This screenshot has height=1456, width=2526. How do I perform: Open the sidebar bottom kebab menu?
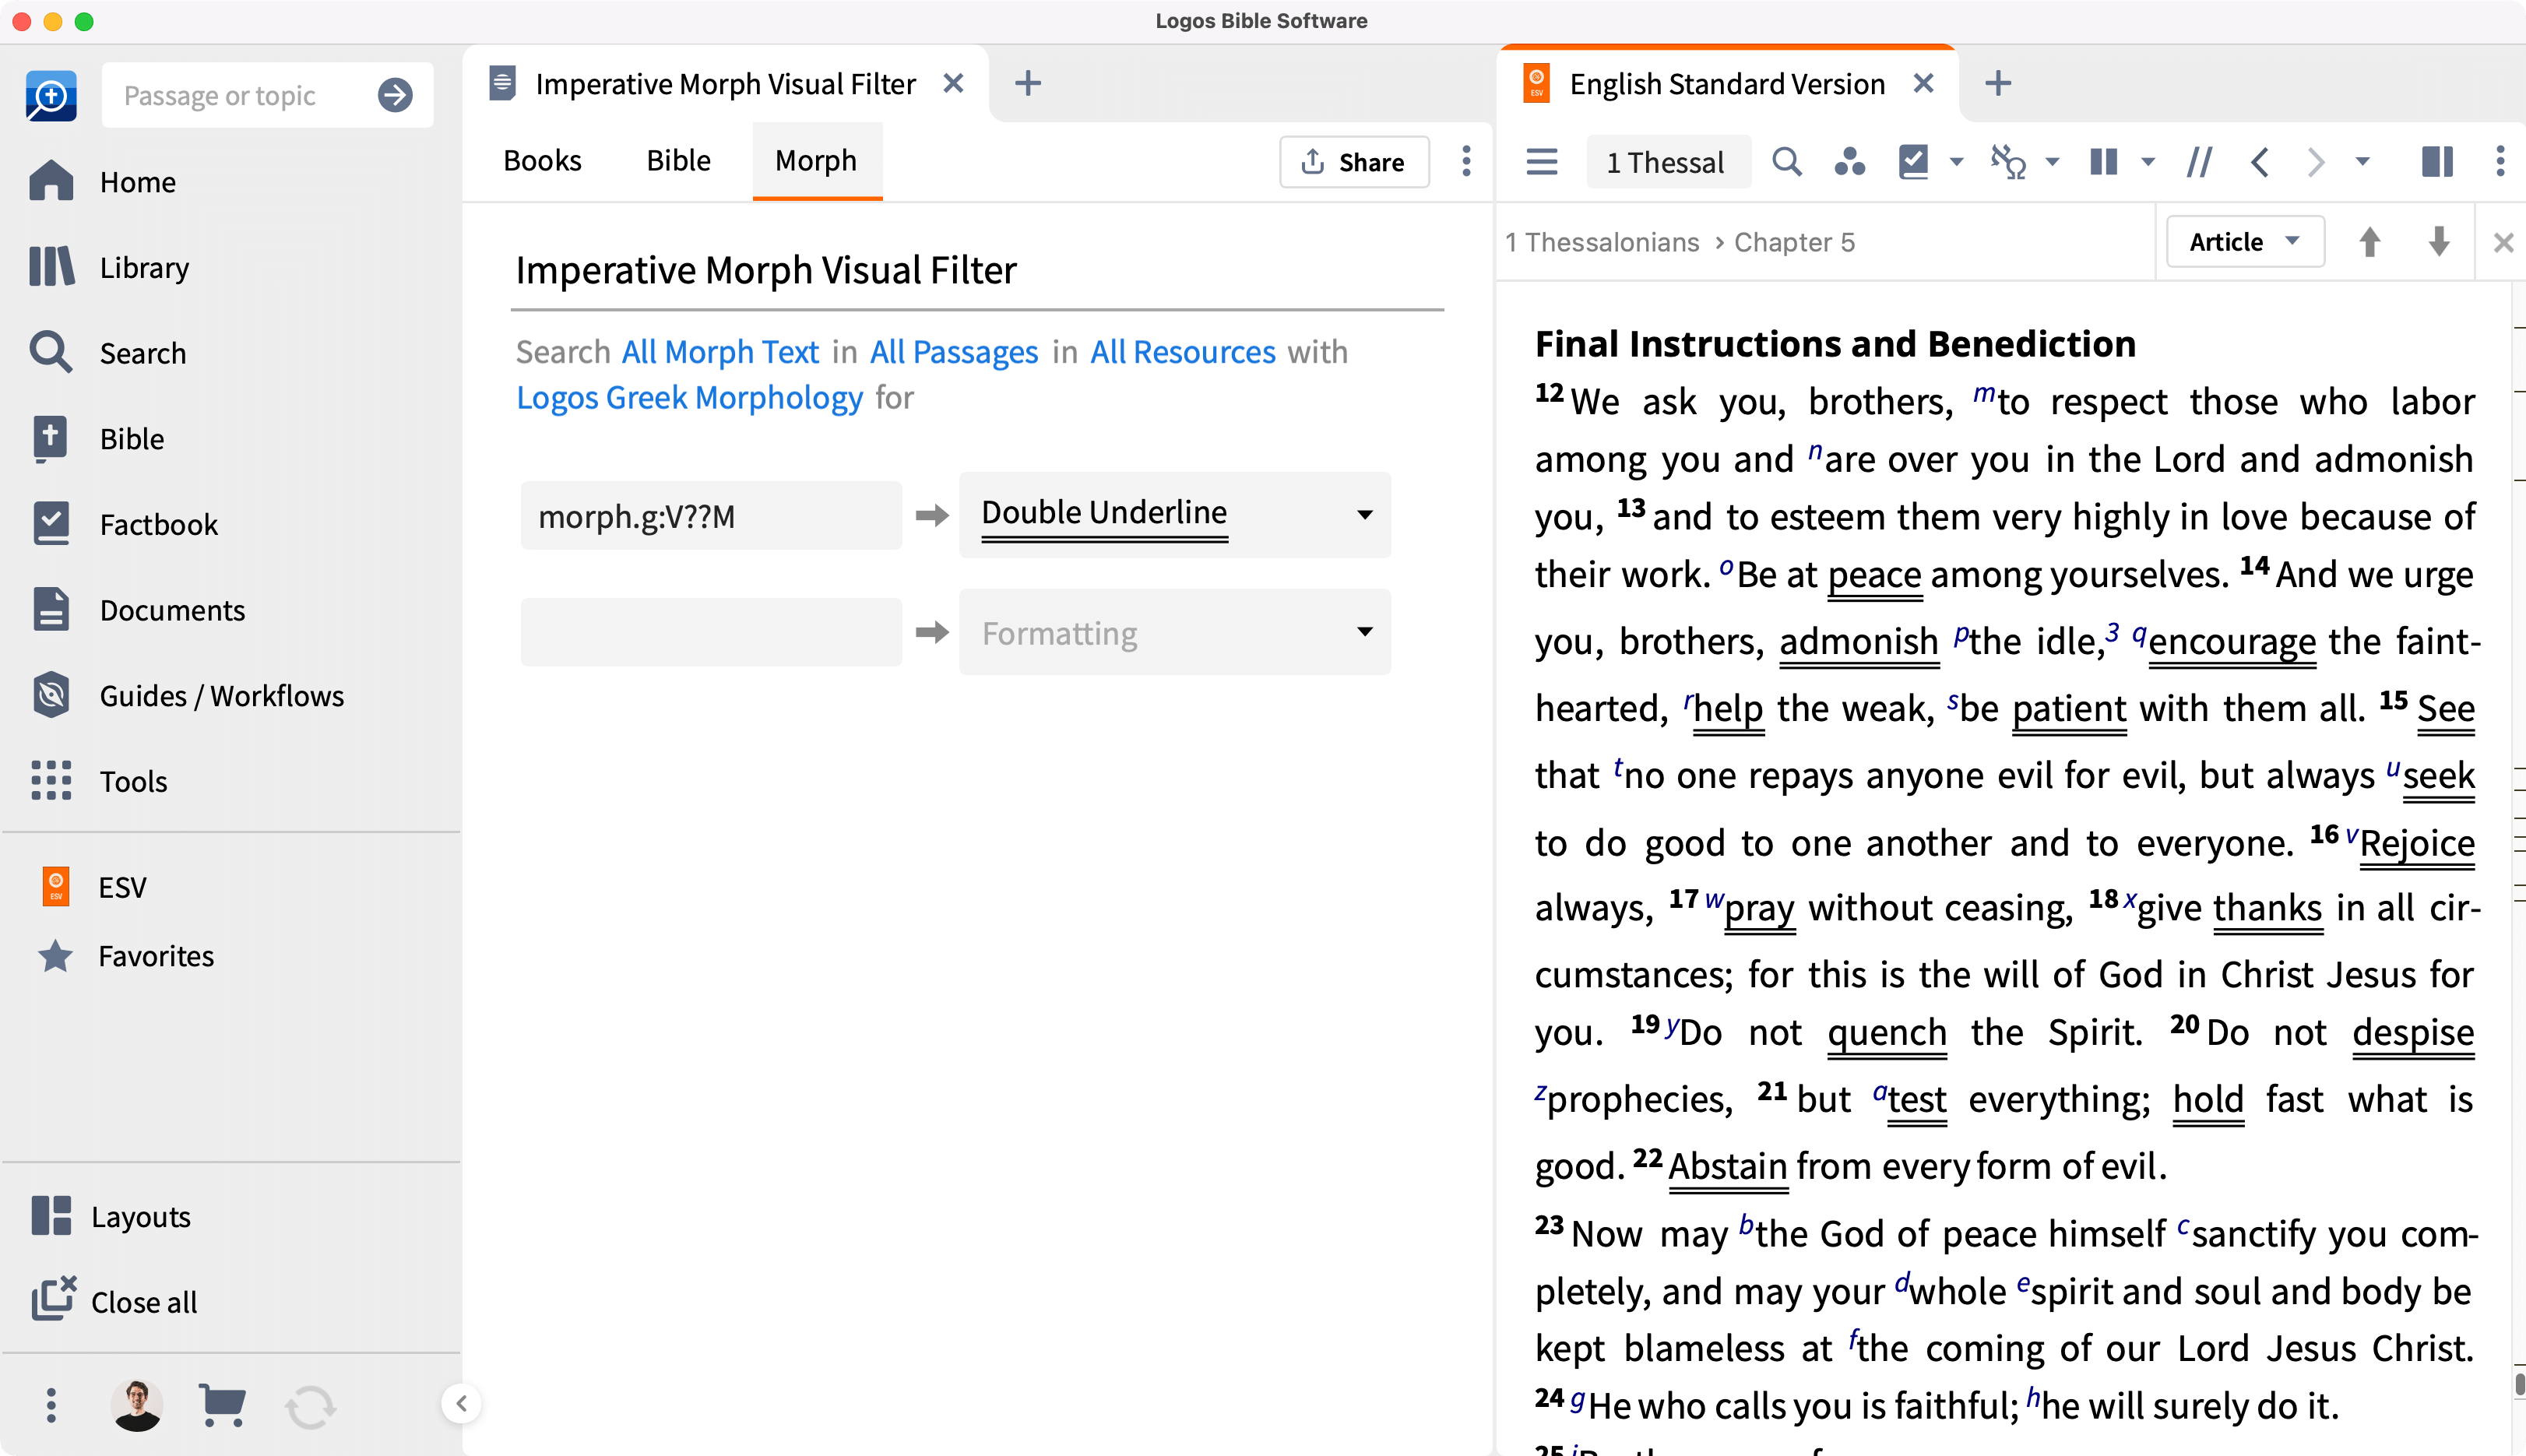(x=51, y=1405)
